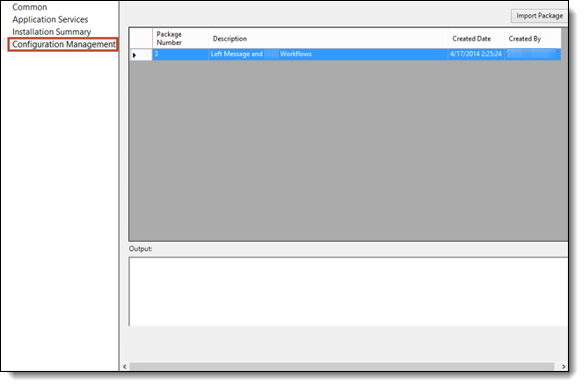Click the horizontal scrollbar left arrow
584x387 pixels.
125,367
